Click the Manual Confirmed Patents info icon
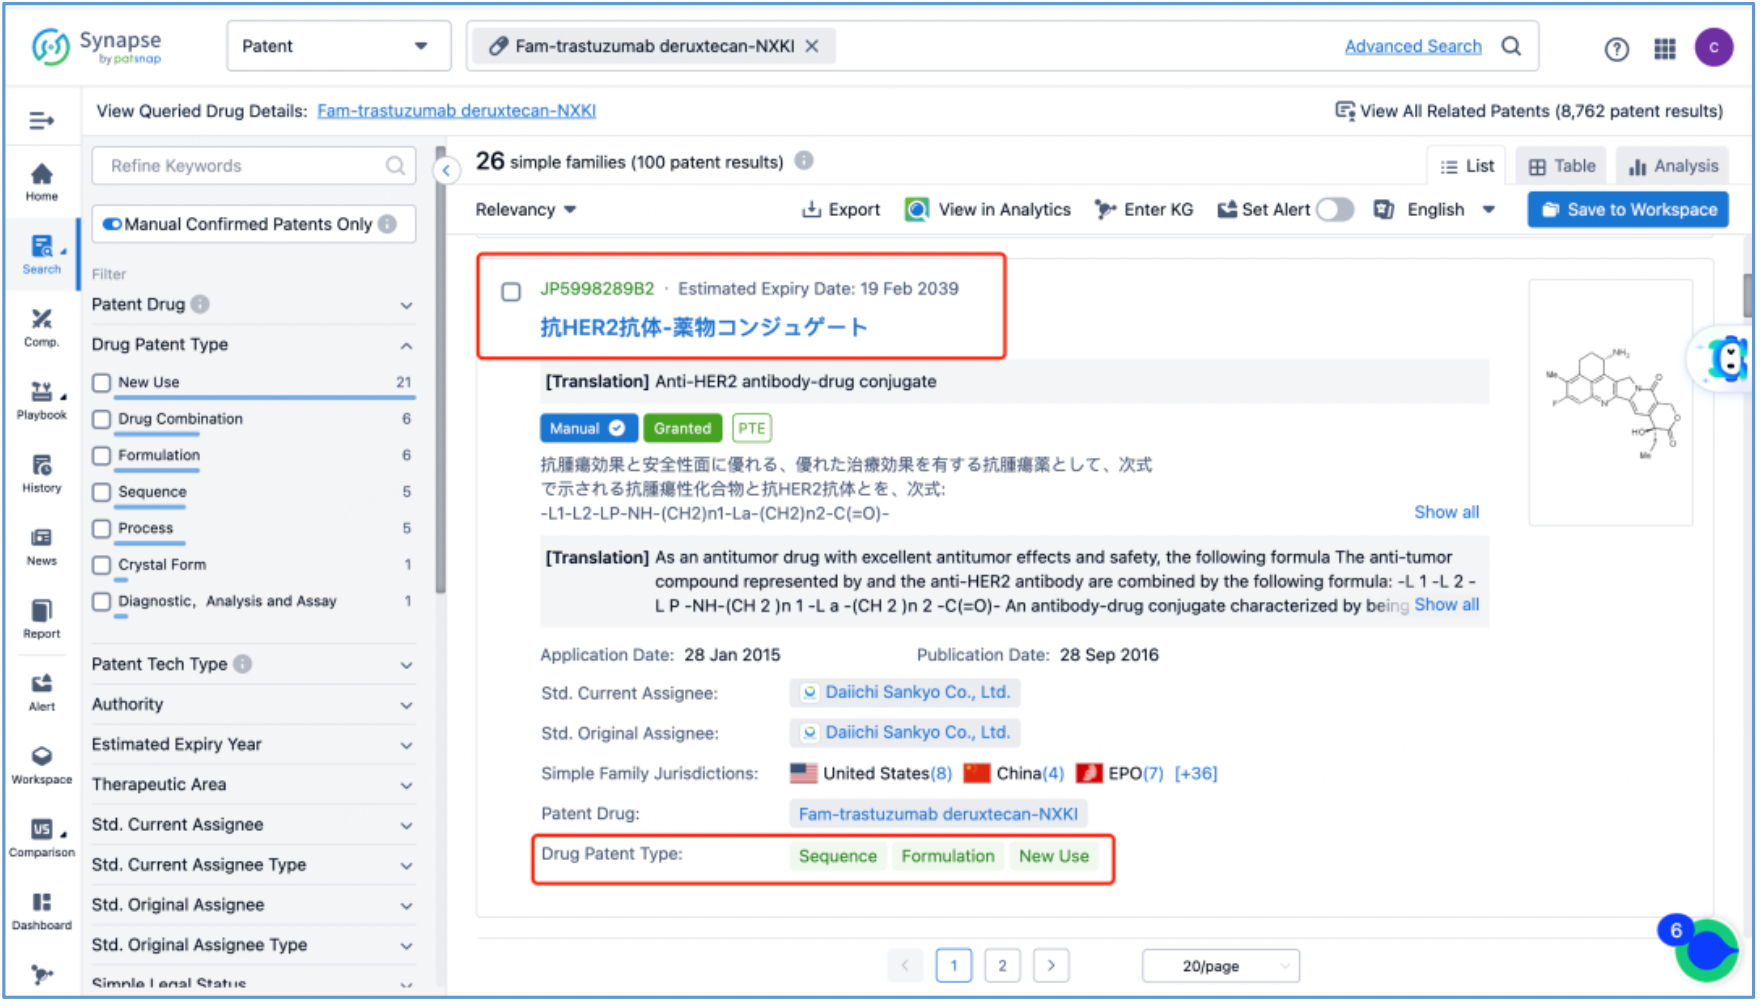The height and width of the screenshot is (1006, 1764). click(x=387, y=224)
